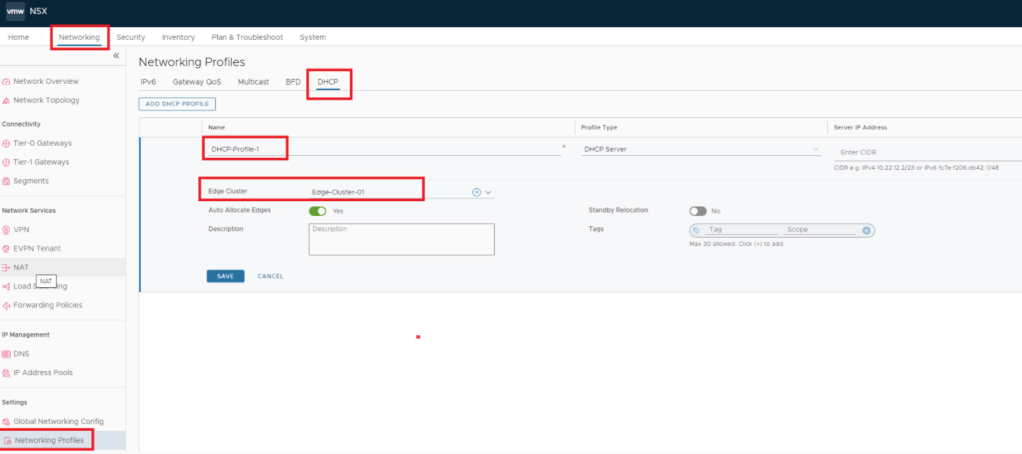Switch to the Security top tab
1022x454 pixels.
131,37
